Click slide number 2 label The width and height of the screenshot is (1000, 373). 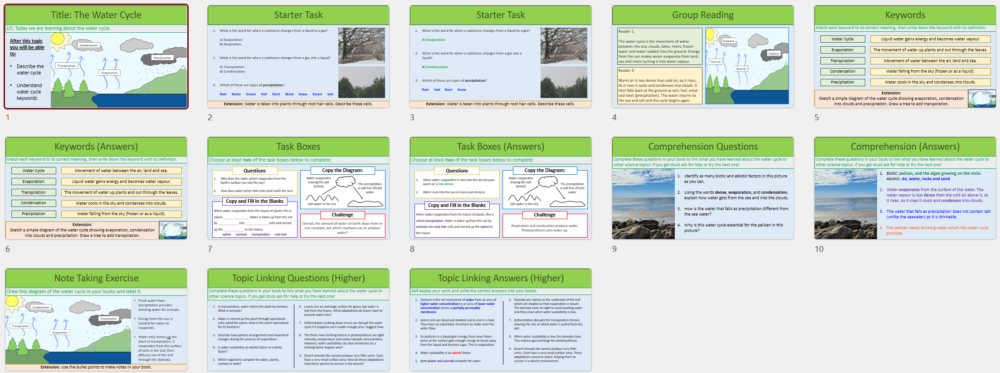pos(210,117)
